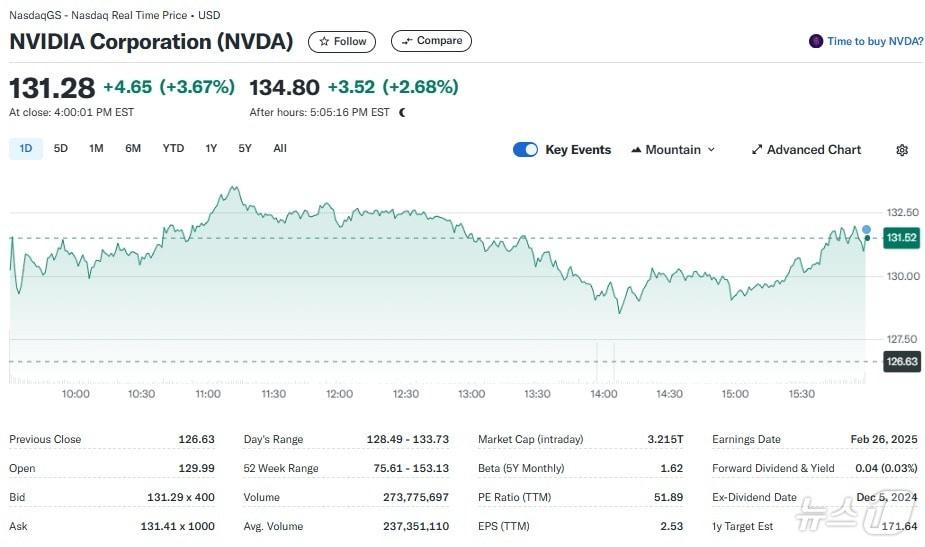Viewport: 925px width, 547px height.
Task: Expand the Mountain chart style dropdown
Action: pyautogui.click(x=711, y=150)
